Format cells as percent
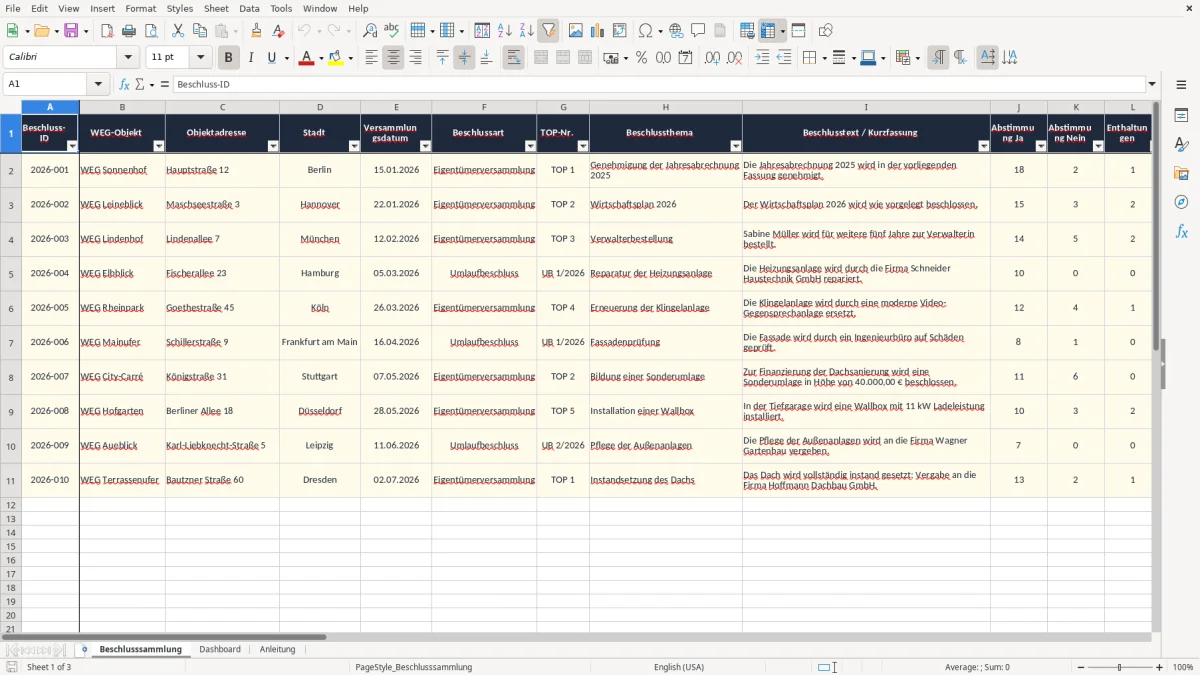Viewport: 1200px width, 675px height. click(642, 58)
